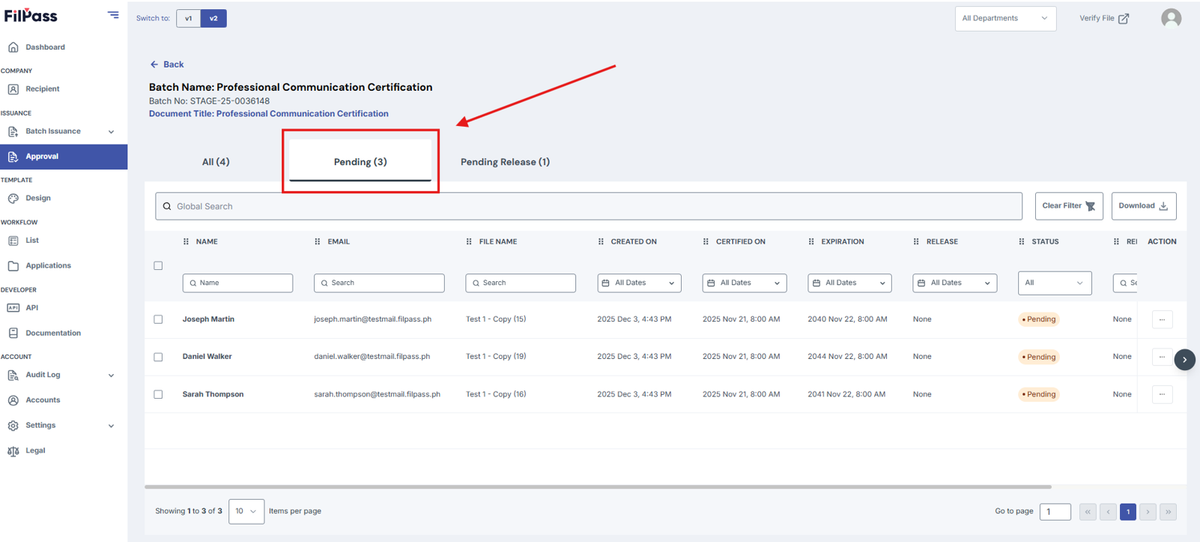The width and height of the screenshot is (1200, 542).
Task: Open the Dashboard page in sidebar
Action: (45, 47)
